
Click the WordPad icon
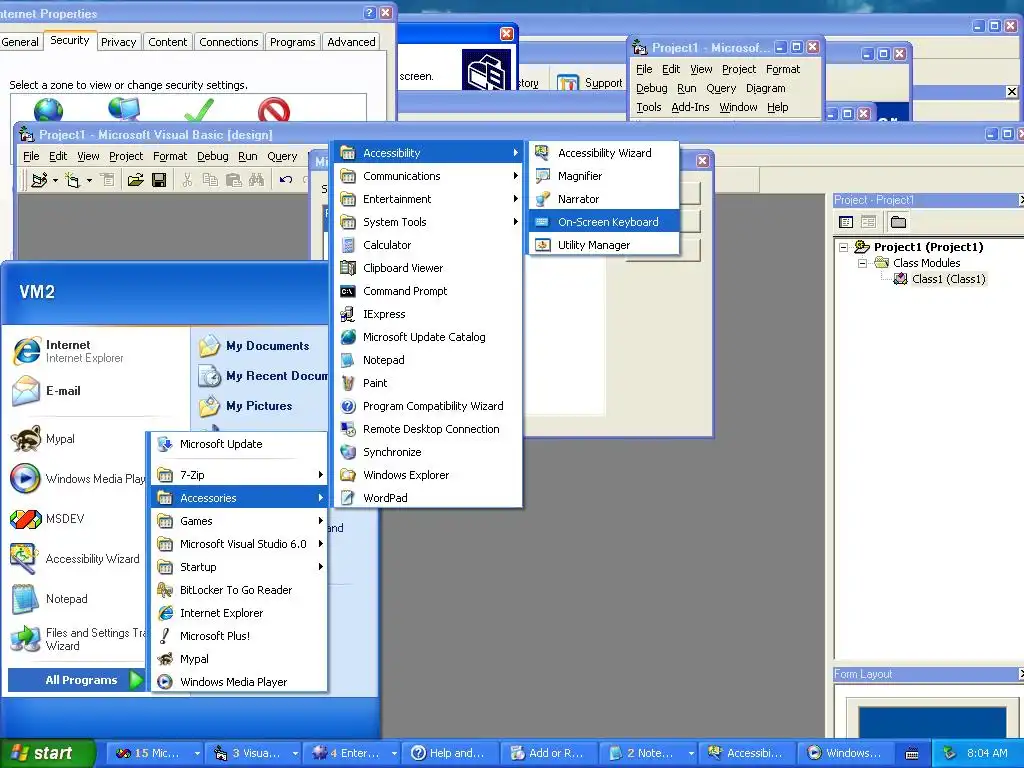(x=348, y=498)
